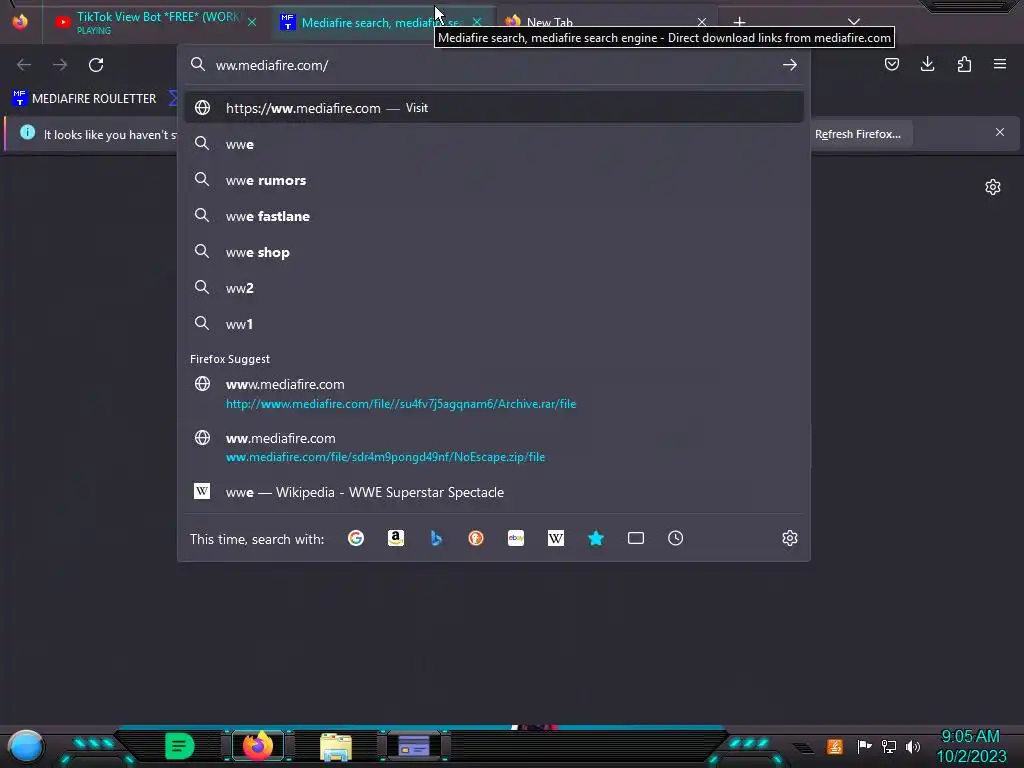Click the Firefox taskbar icon
The image size is (1024, 768).
[258, 745]
